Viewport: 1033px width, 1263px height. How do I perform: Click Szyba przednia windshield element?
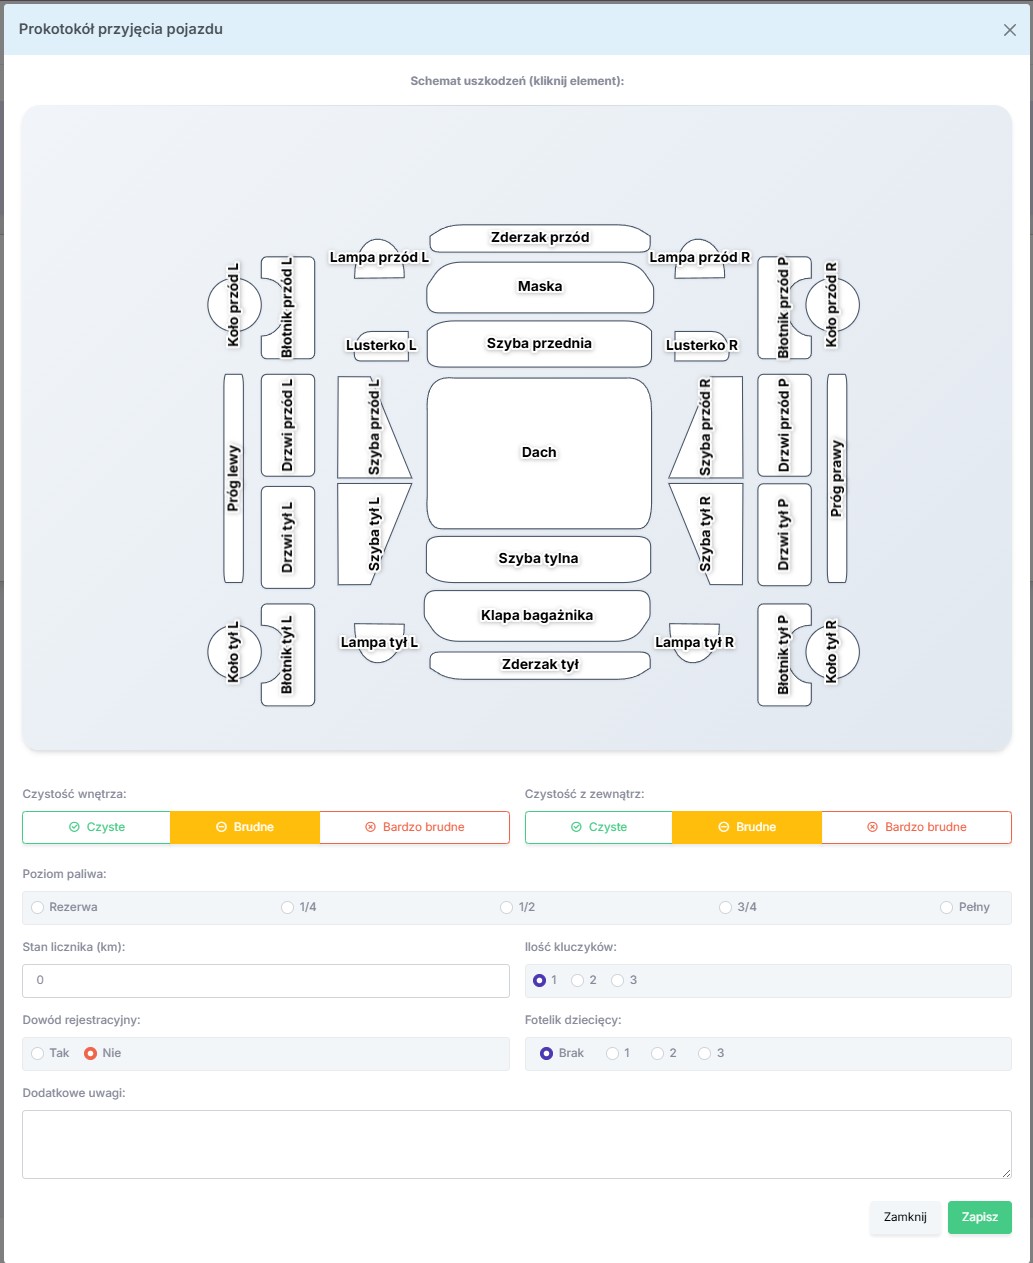(x=539, y=344)
